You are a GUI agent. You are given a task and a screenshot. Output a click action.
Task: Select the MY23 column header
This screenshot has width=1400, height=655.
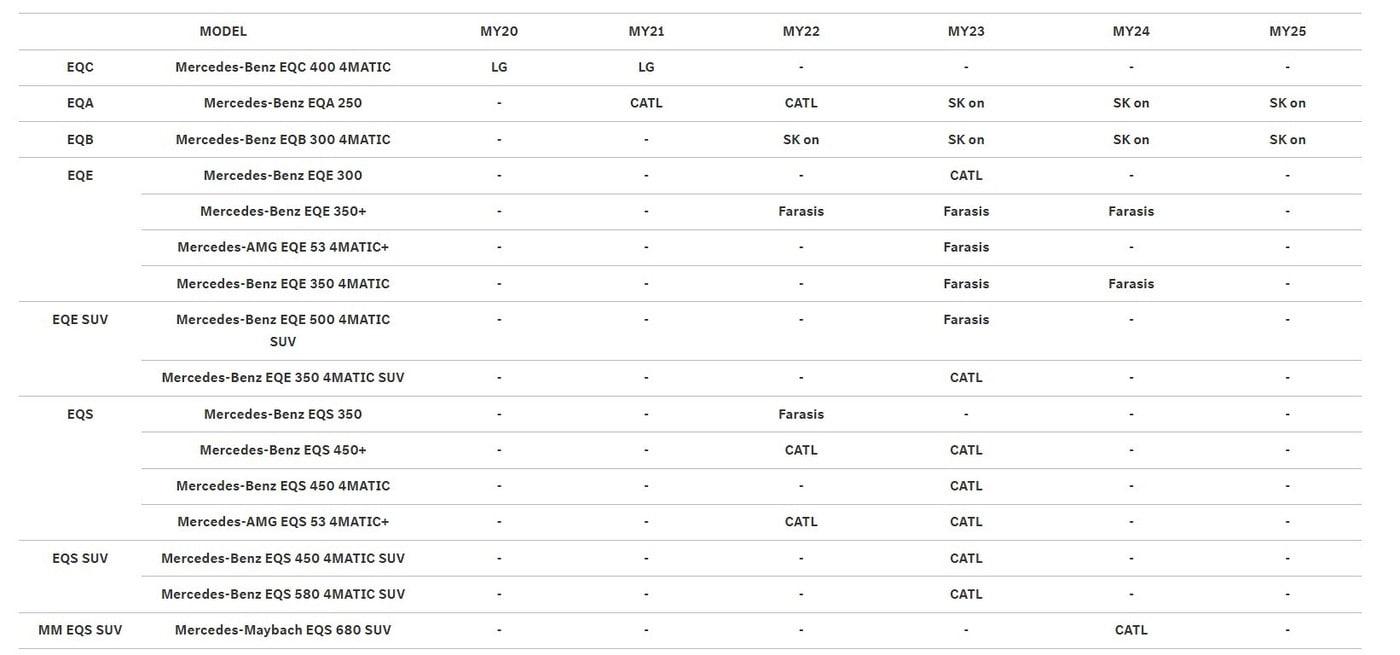(966, 31)
